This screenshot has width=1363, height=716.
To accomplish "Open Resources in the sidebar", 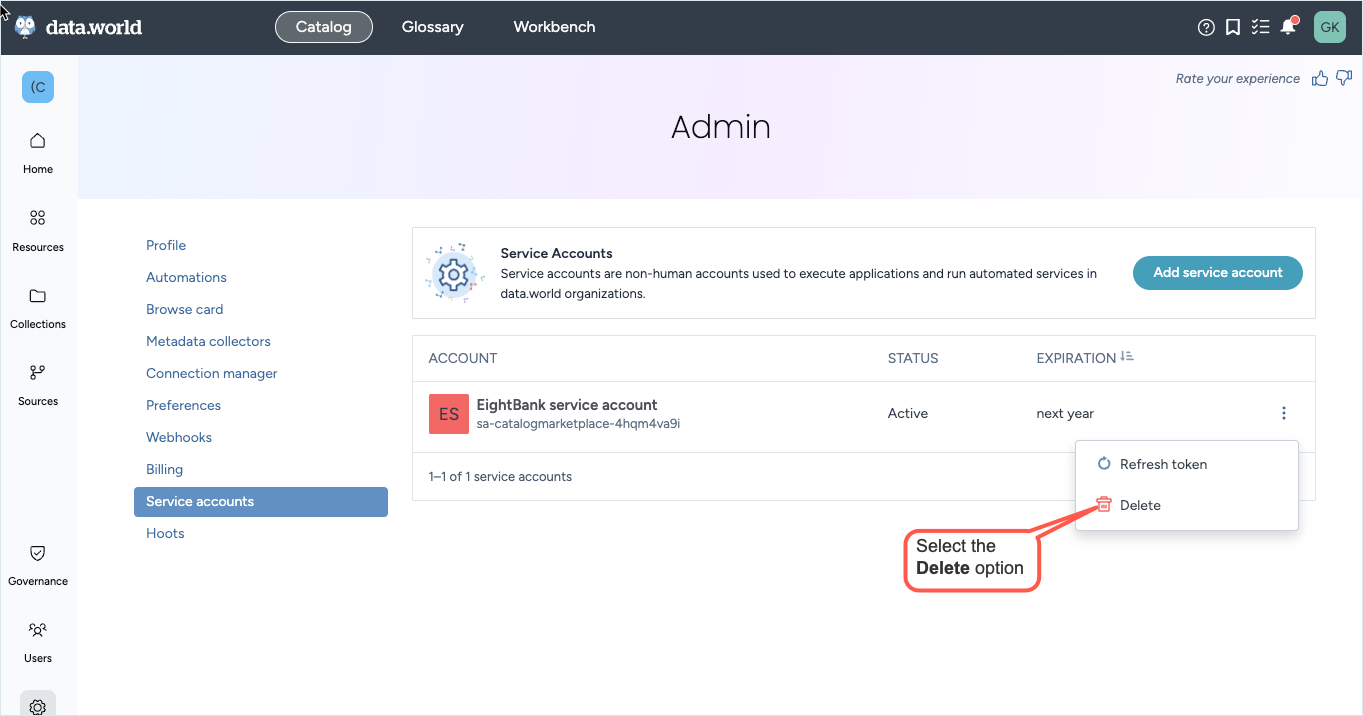I will 38,230.
